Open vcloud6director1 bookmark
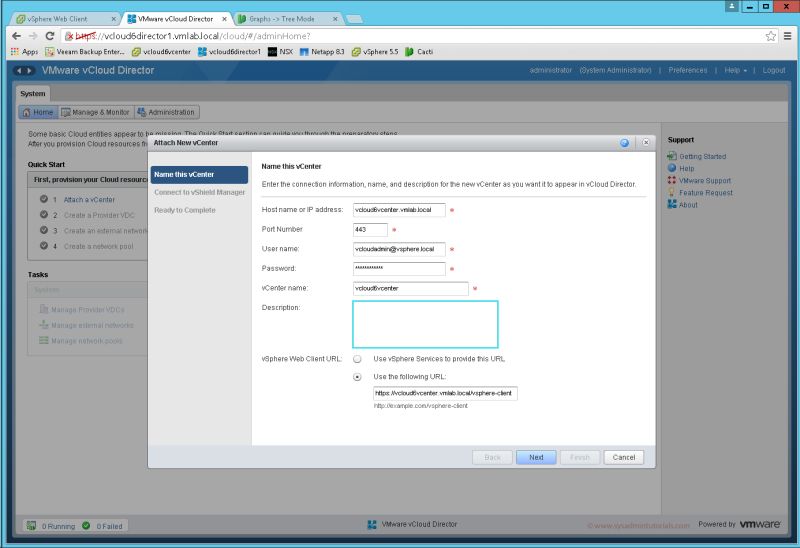Viewport: 800px width, 548px height. (x=229, y=52)
